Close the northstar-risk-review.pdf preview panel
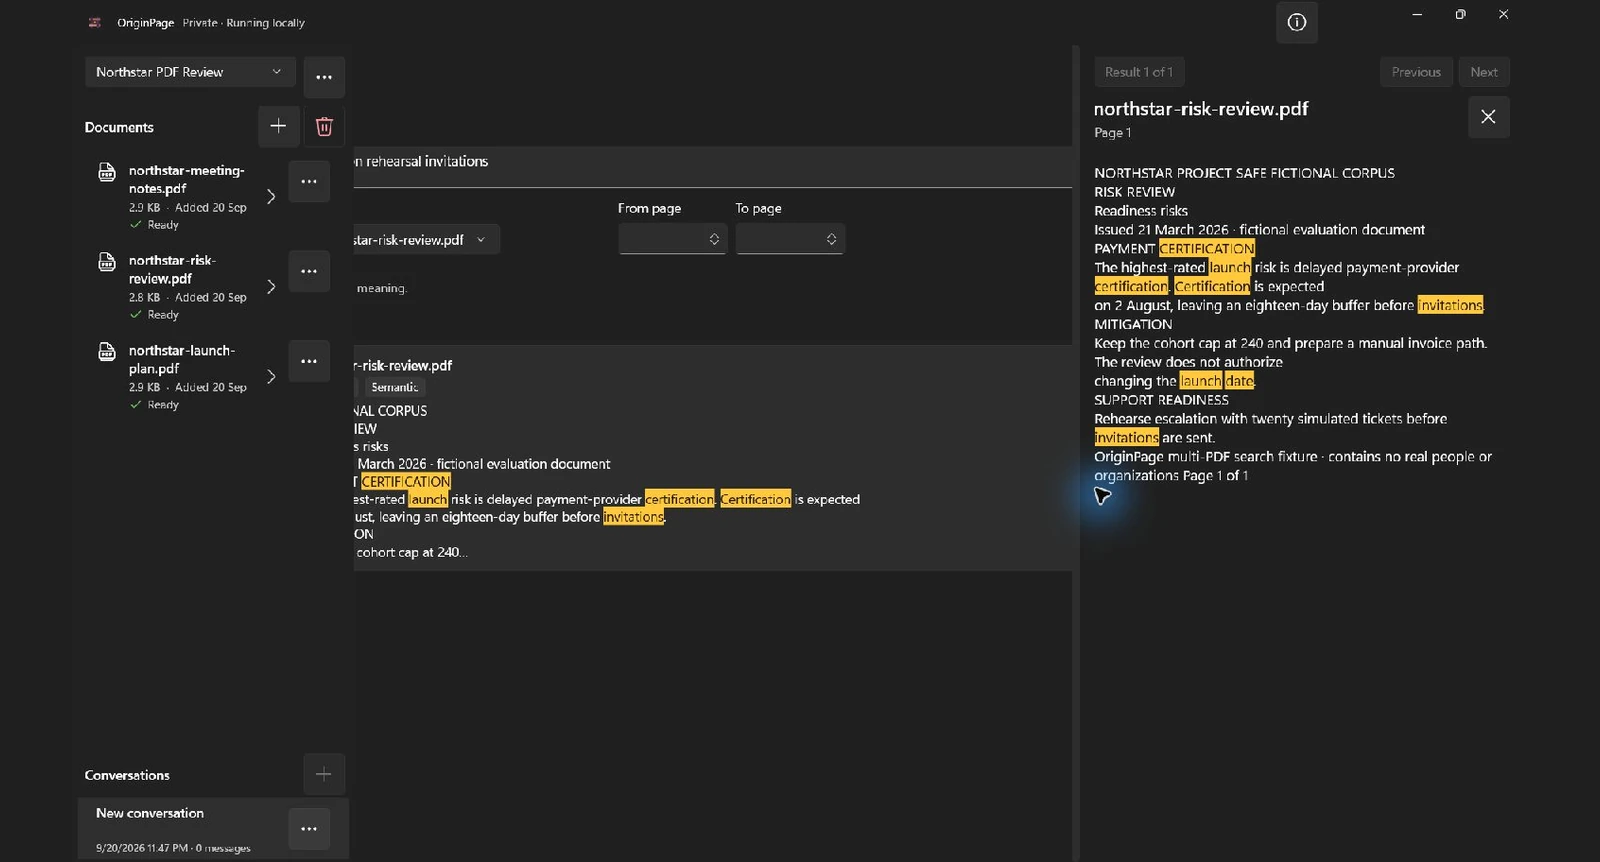The width and height of the screenshot is (1600, 862). tap(1488, 117)
